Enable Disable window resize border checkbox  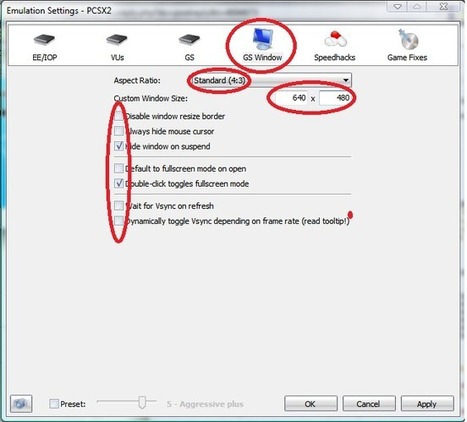pos(119,116)
